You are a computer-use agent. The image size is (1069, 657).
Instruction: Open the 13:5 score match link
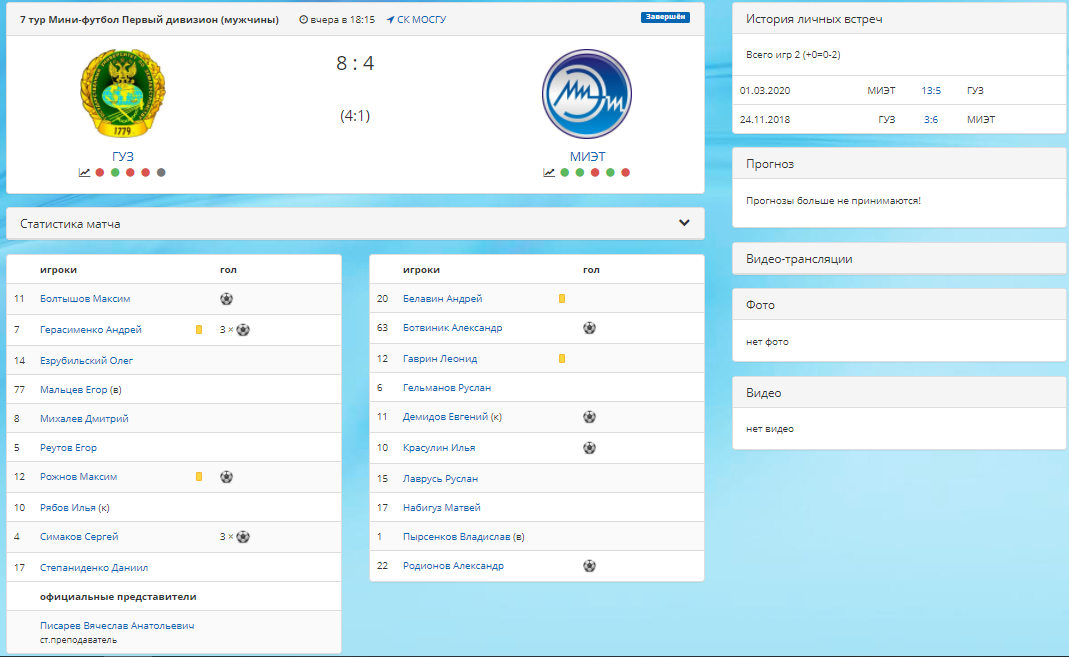point(931,91)
